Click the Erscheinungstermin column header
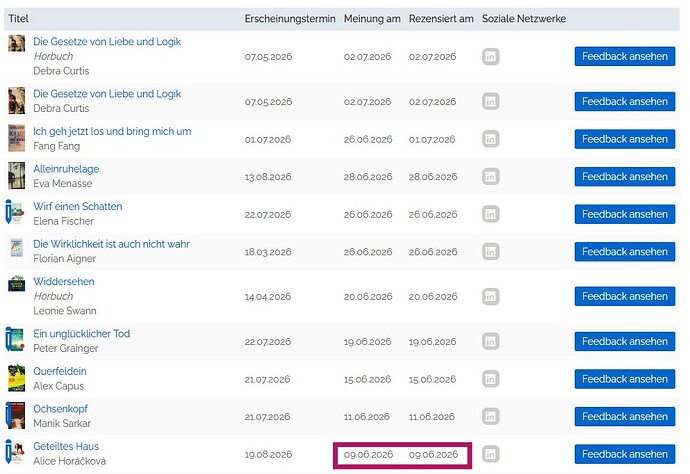The image size is (690, 474). [290, 18]
